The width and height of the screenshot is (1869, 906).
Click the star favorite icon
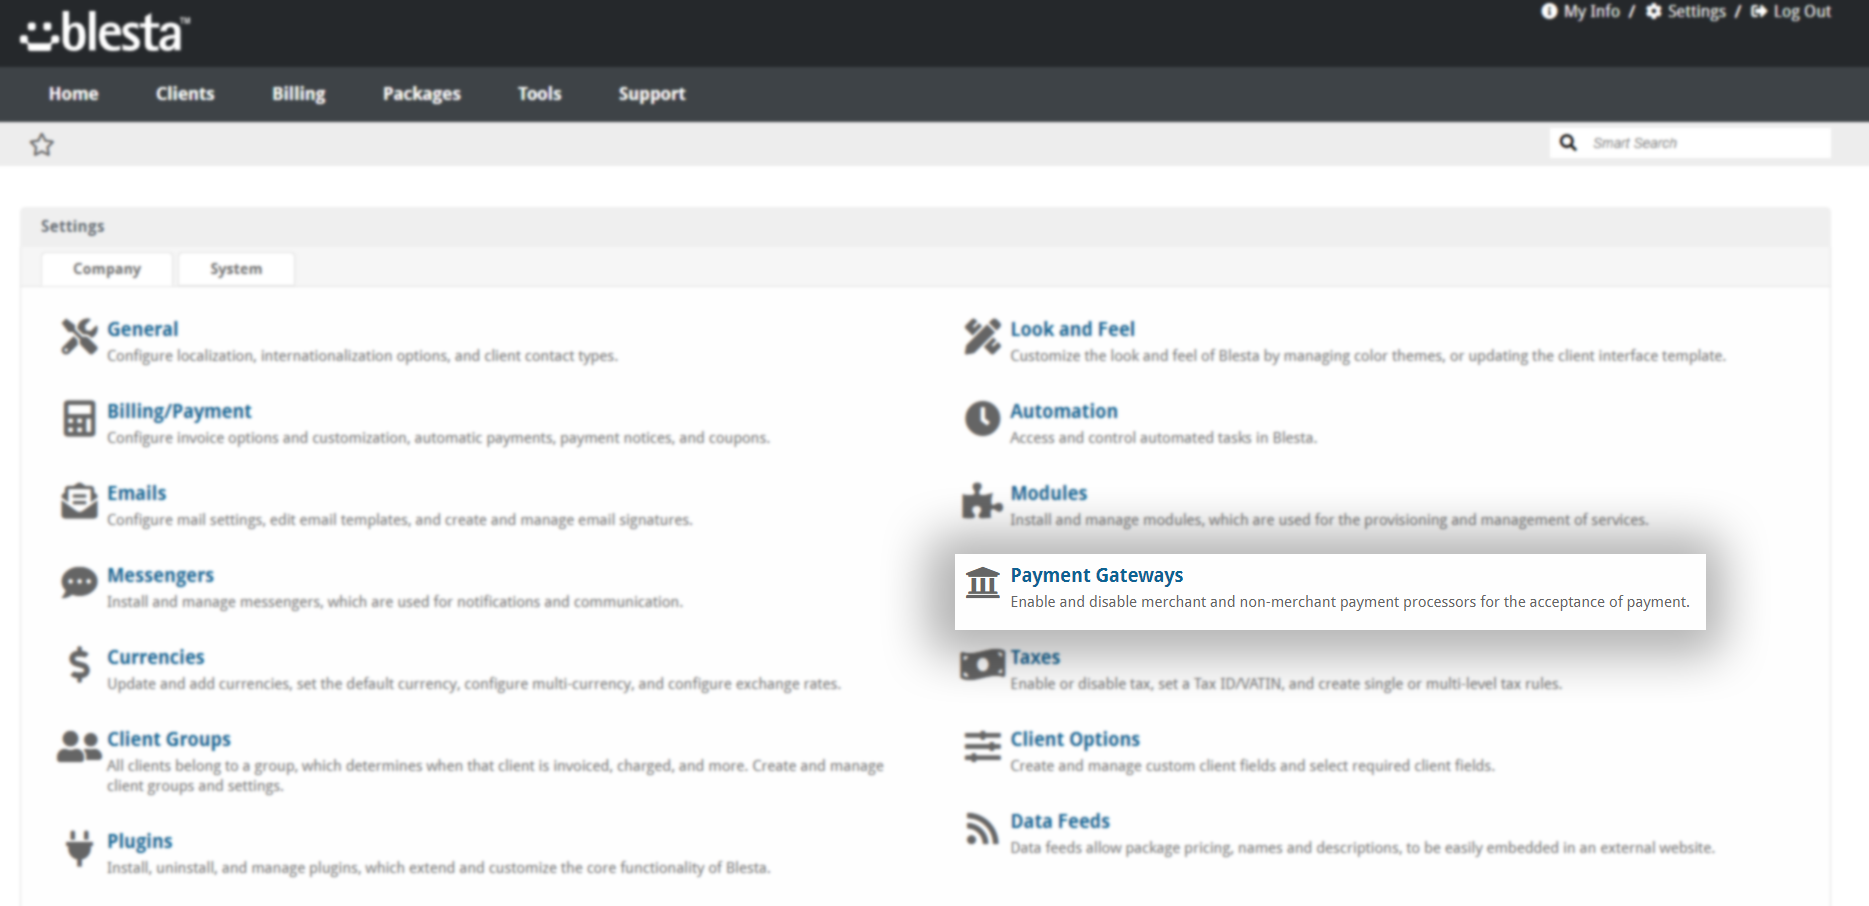42,145
